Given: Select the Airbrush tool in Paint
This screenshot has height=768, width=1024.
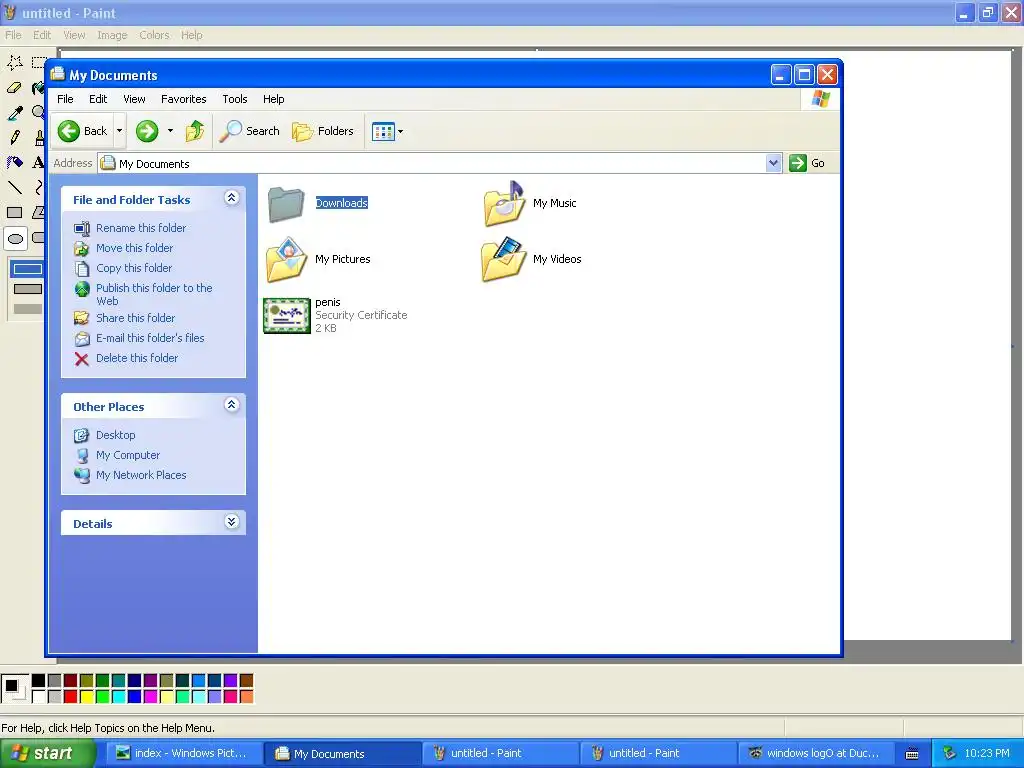Looking at the screenshot, I should point(15,162).
